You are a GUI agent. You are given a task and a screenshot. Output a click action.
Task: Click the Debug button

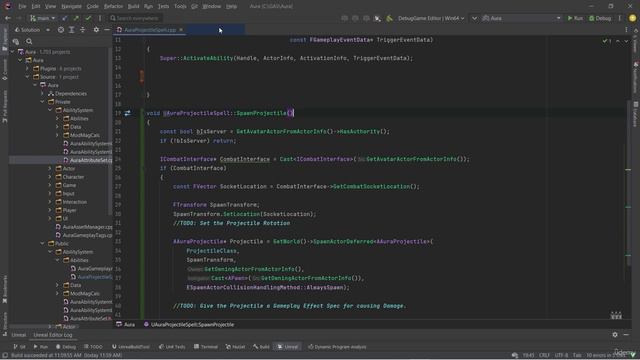pos(600,18)
